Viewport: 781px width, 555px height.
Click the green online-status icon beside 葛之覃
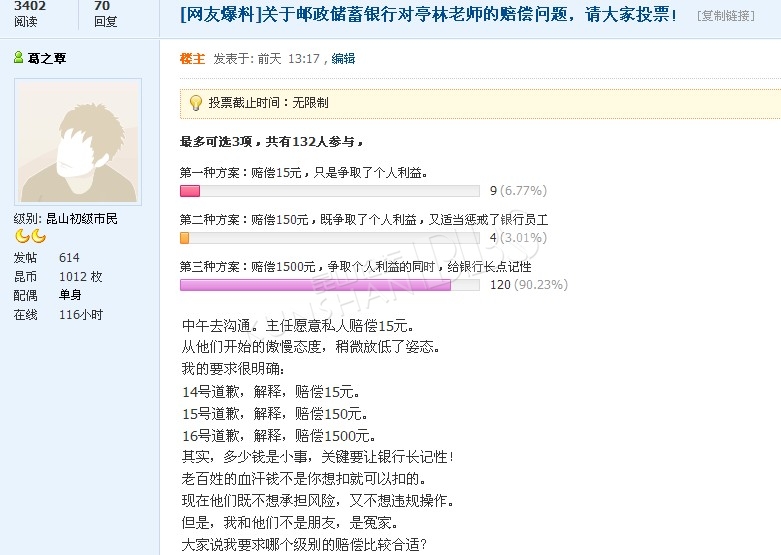(18, 58)
